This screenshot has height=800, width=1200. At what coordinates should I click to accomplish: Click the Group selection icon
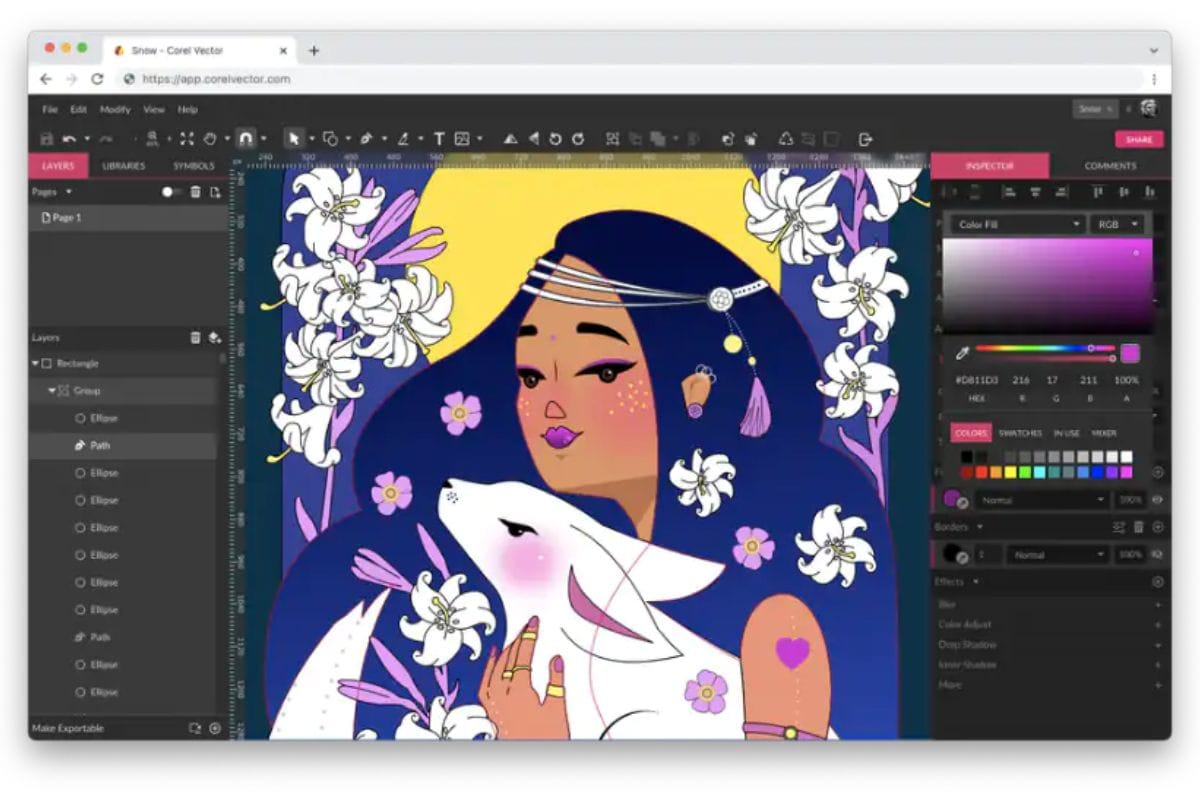coord(613,139)
